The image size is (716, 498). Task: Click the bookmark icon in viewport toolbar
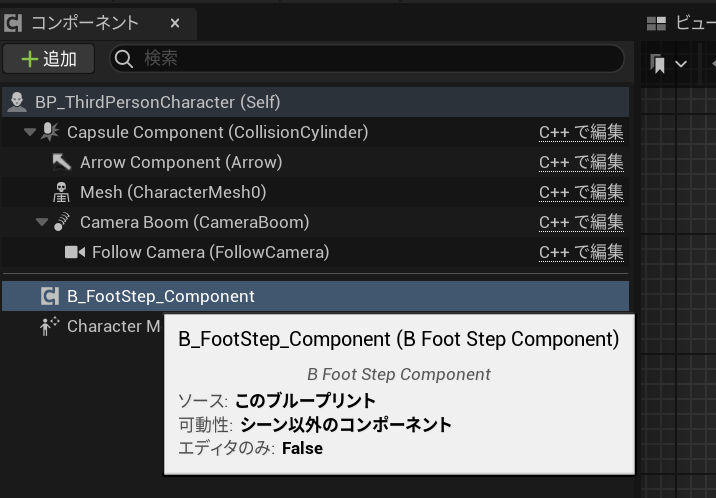[658, 64]
